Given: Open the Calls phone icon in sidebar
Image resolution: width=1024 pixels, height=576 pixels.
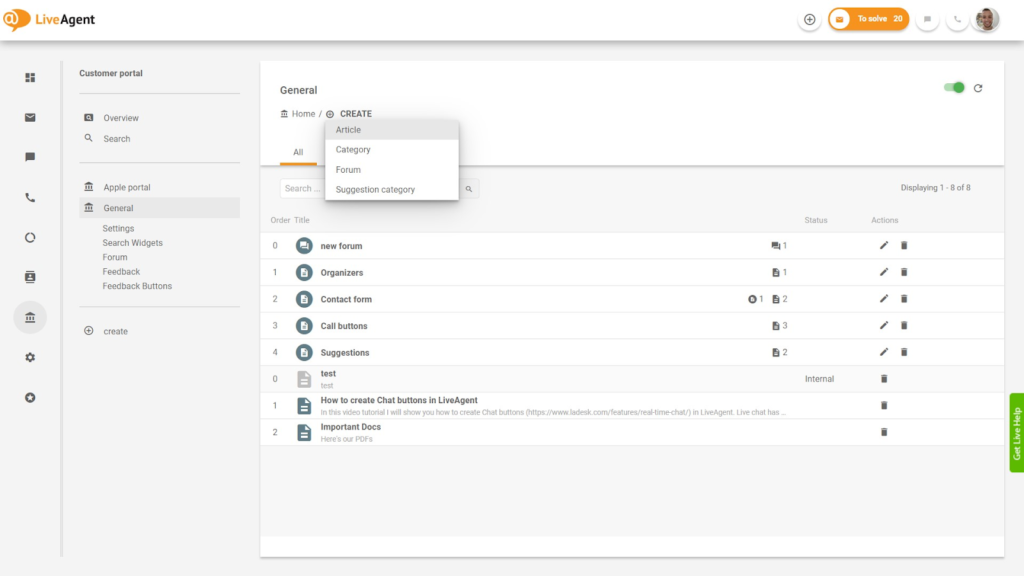Looking at the screenshot, I should click(x=30, y=198).
